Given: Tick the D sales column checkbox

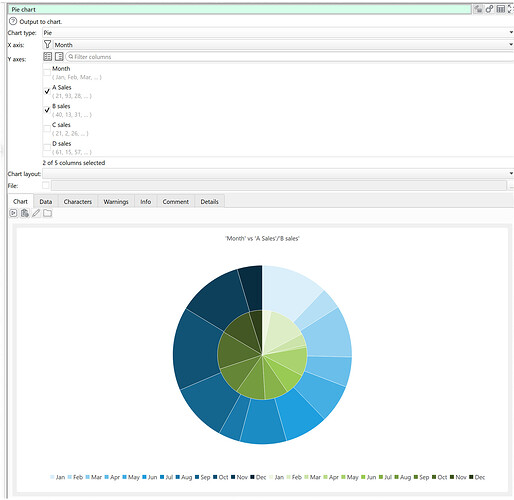Looking at the screenshot, I should (47, 147).
